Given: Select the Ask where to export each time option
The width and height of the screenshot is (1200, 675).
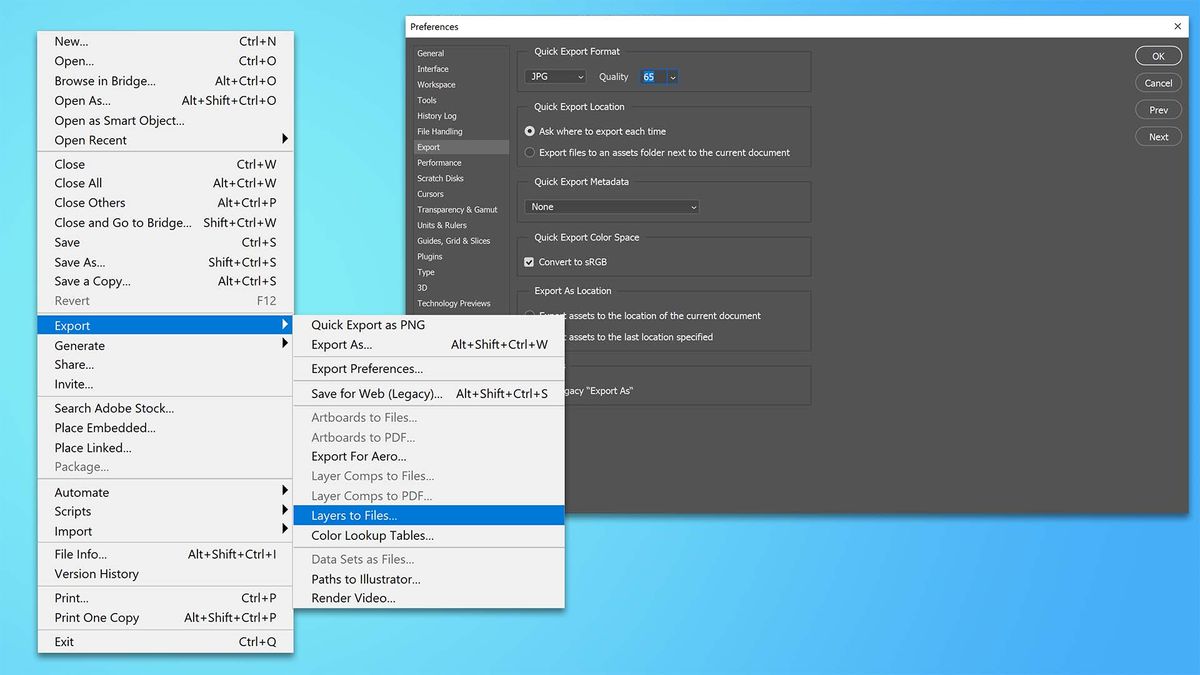Looking at the screenshot, I should (x=530, y=131).
